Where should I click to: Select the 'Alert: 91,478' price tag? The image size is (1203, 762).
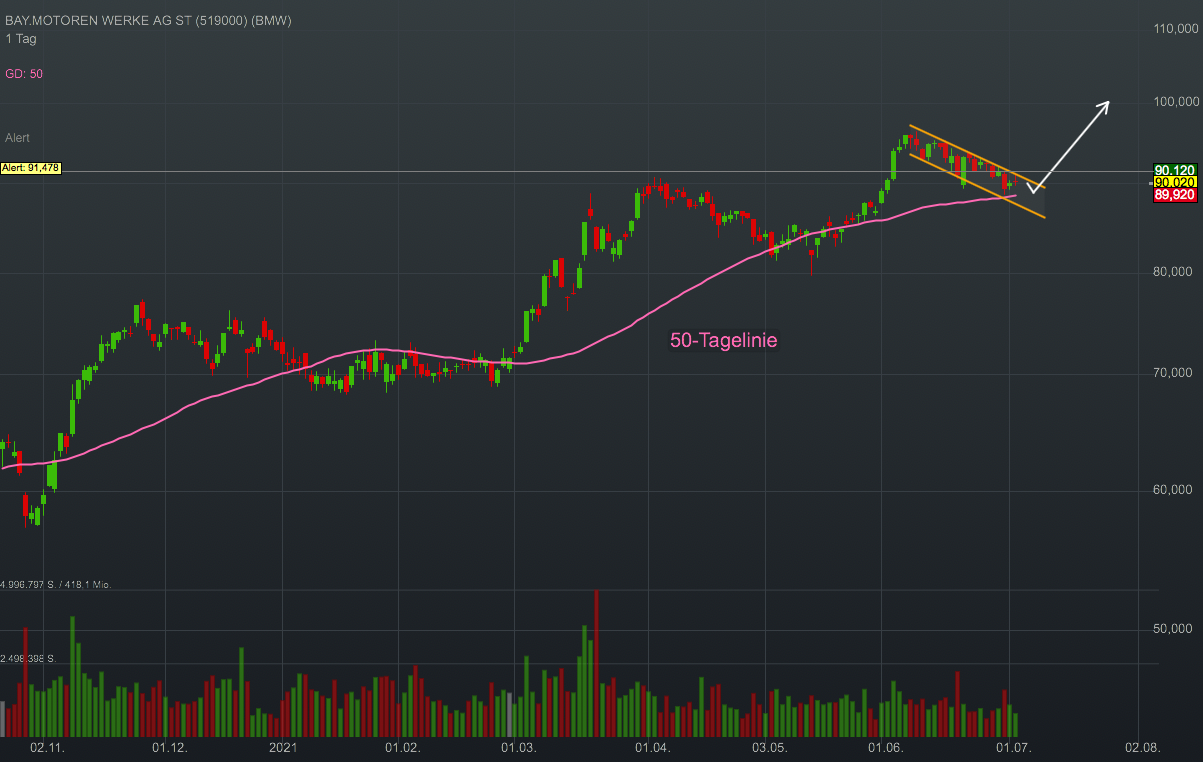32,169
